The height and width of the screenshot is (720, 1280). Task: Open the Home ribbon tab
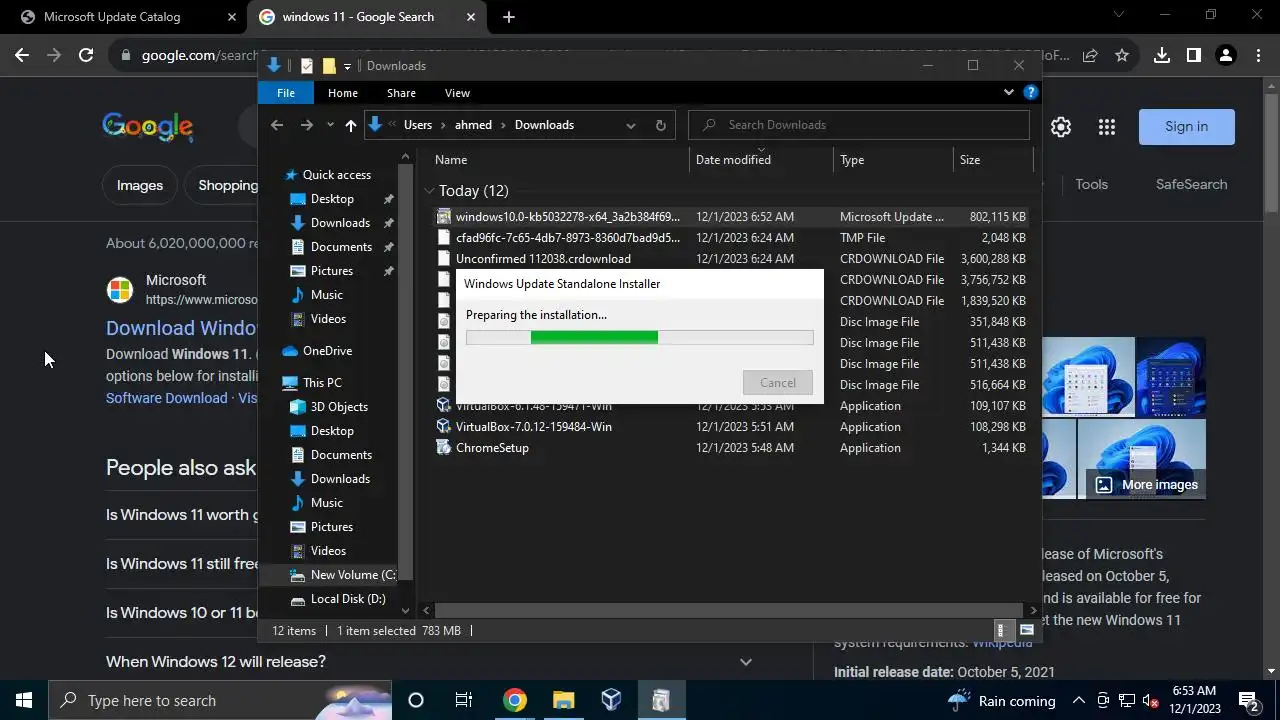click(x=343, y=93)
